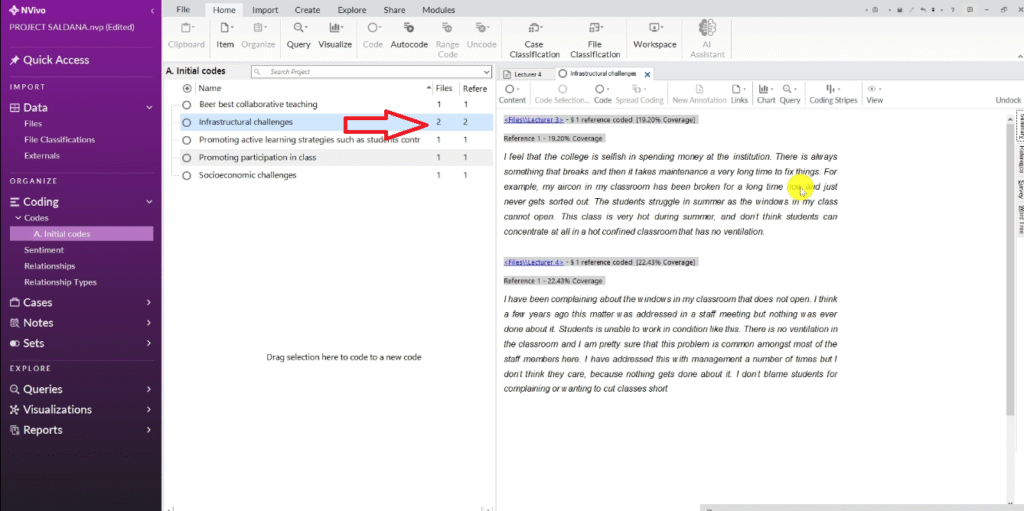The width and height of the screenshot is (1024, 511).
Task: Collapse the Codes tree under Coding
Action: point(16,218)
